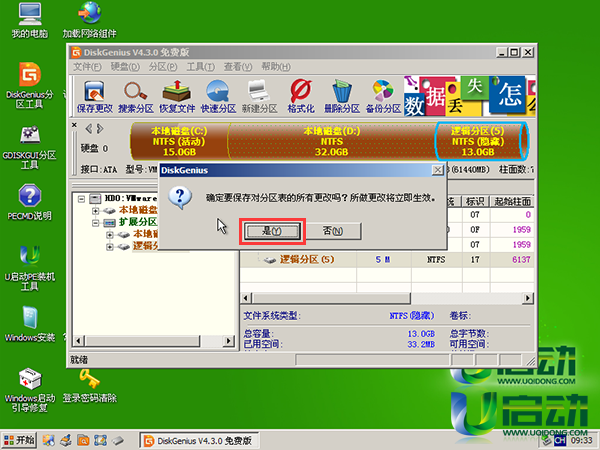Click the 搜索分区 magnifier icon
This screenshot has height=450, width=600.
(135, 96)
